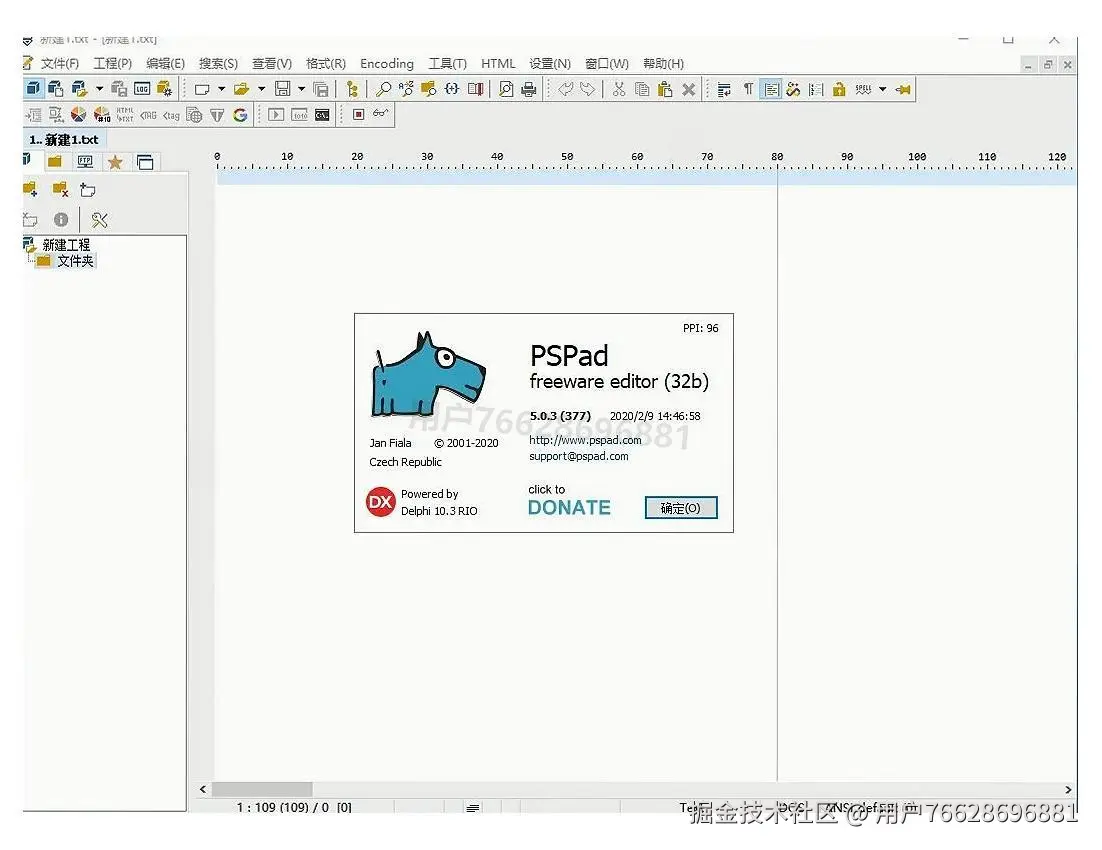
Task: Click the project tools wrench icon
Action: click(99, 220)
